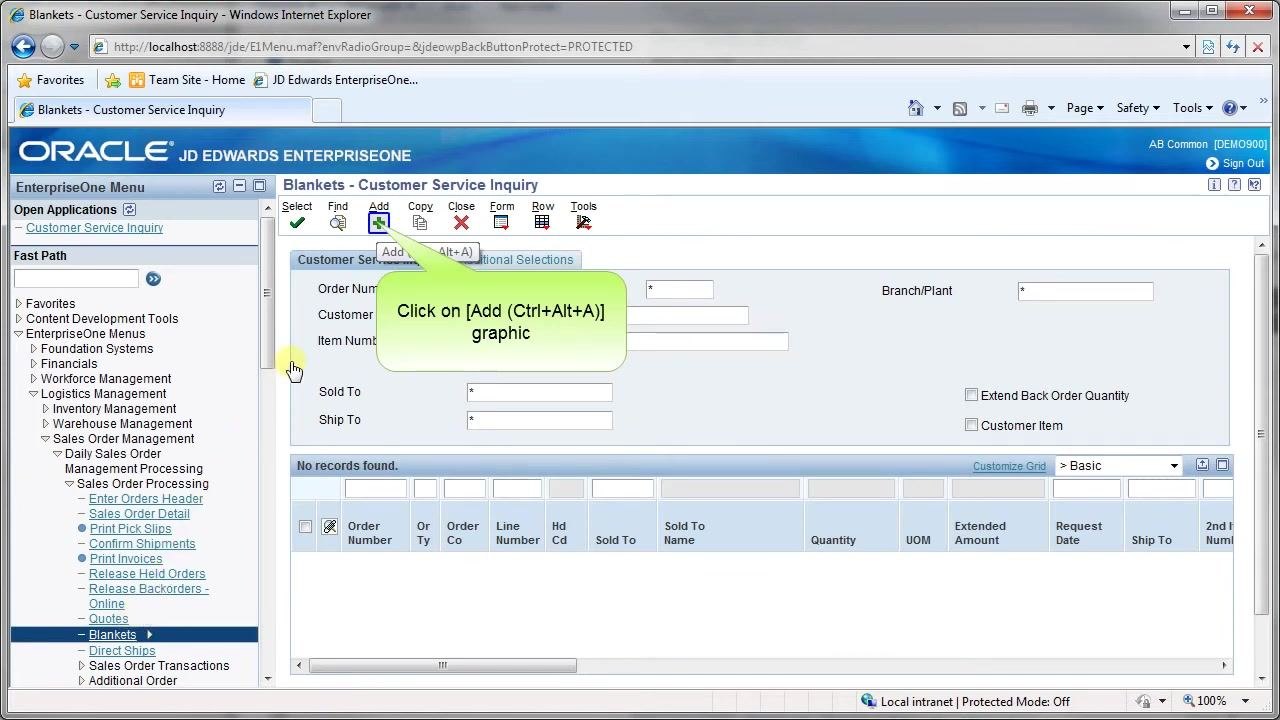The image size is (1280, 720).
Task: Open Internet Explorer's Tools menu
Action: tap(1193, 108)
